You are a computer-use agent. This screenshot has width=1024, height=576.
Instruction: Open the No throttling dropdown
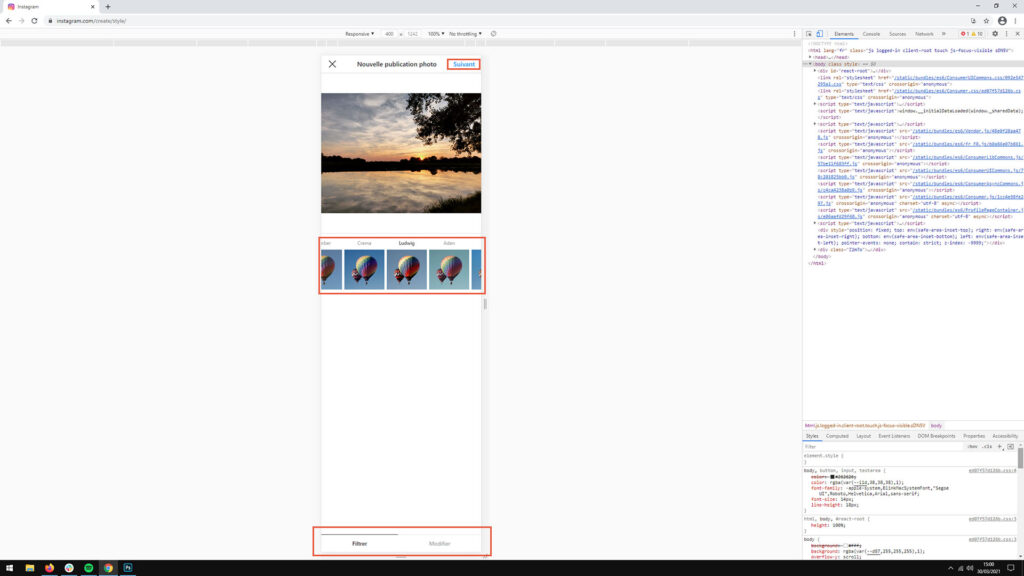(465, 34)
